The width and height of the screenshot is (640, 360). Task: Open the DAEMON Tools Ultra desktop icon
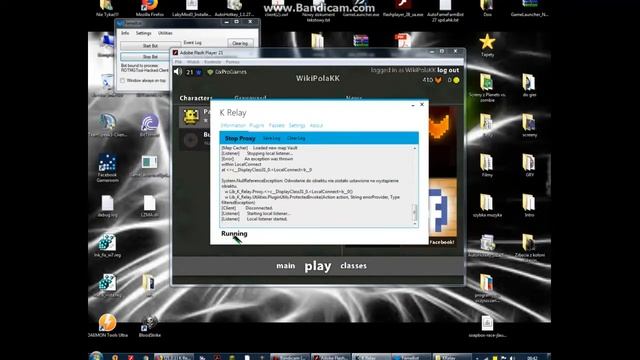click(x=107, y=326)
